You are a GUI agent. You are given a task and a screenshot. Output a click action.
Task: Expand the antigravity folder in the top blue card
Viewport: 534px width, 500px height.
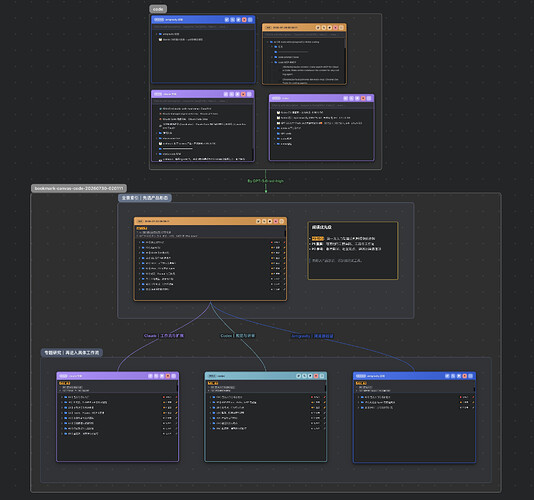click(x=156, y=34)
